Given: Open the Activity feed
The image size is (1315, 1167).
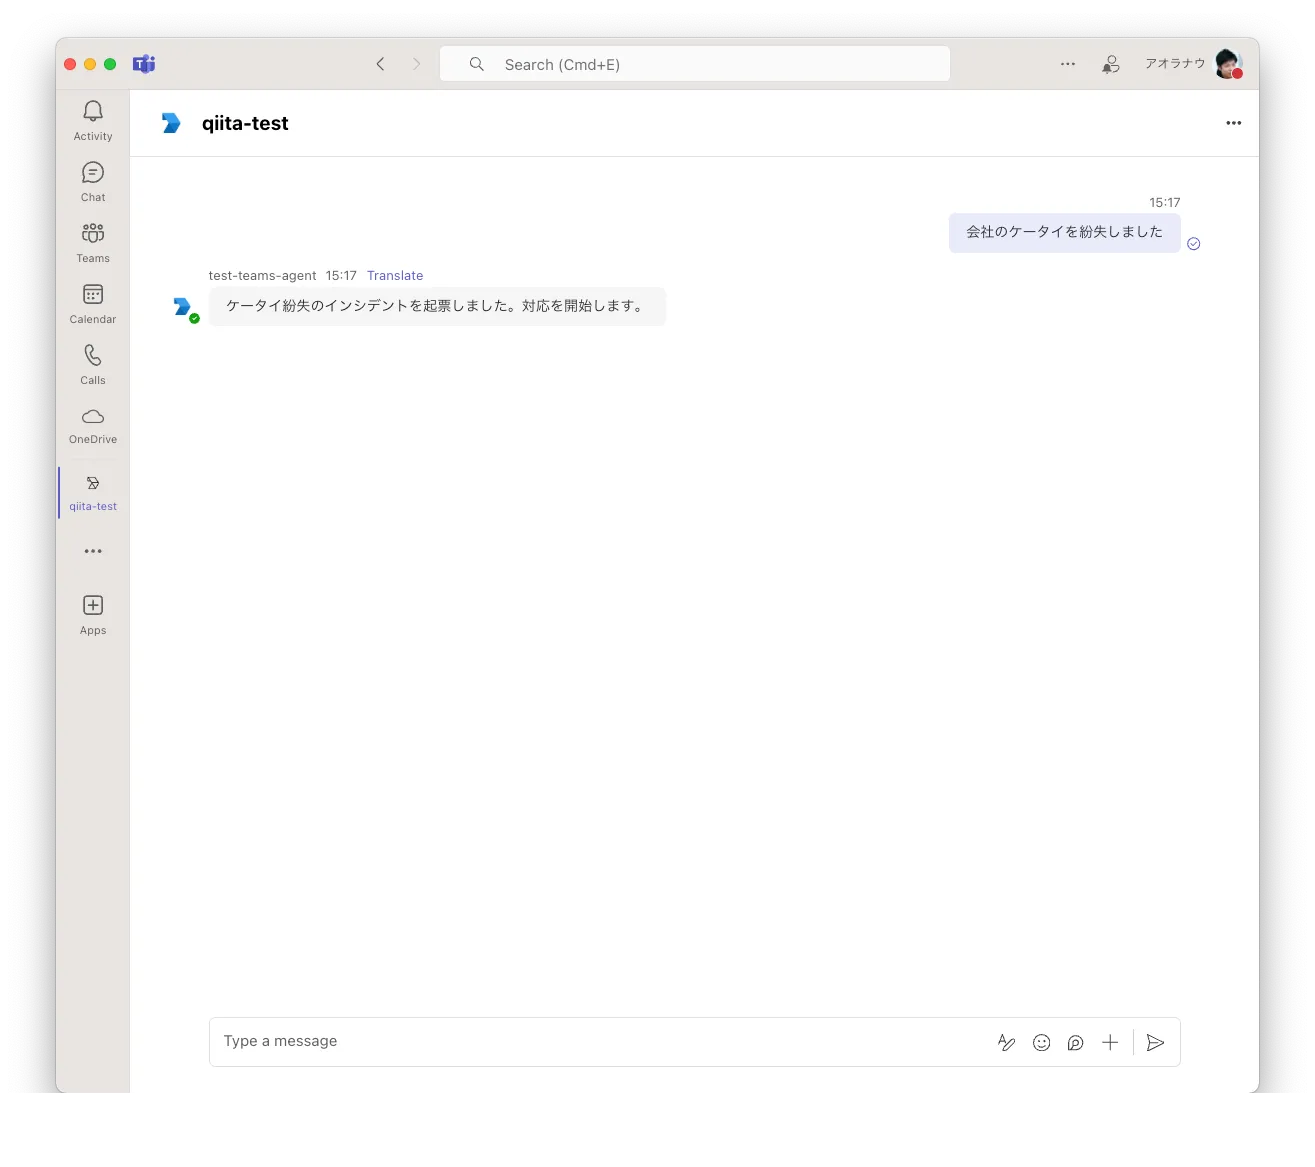Looking at the screenshot, I should tap(93, 121).
